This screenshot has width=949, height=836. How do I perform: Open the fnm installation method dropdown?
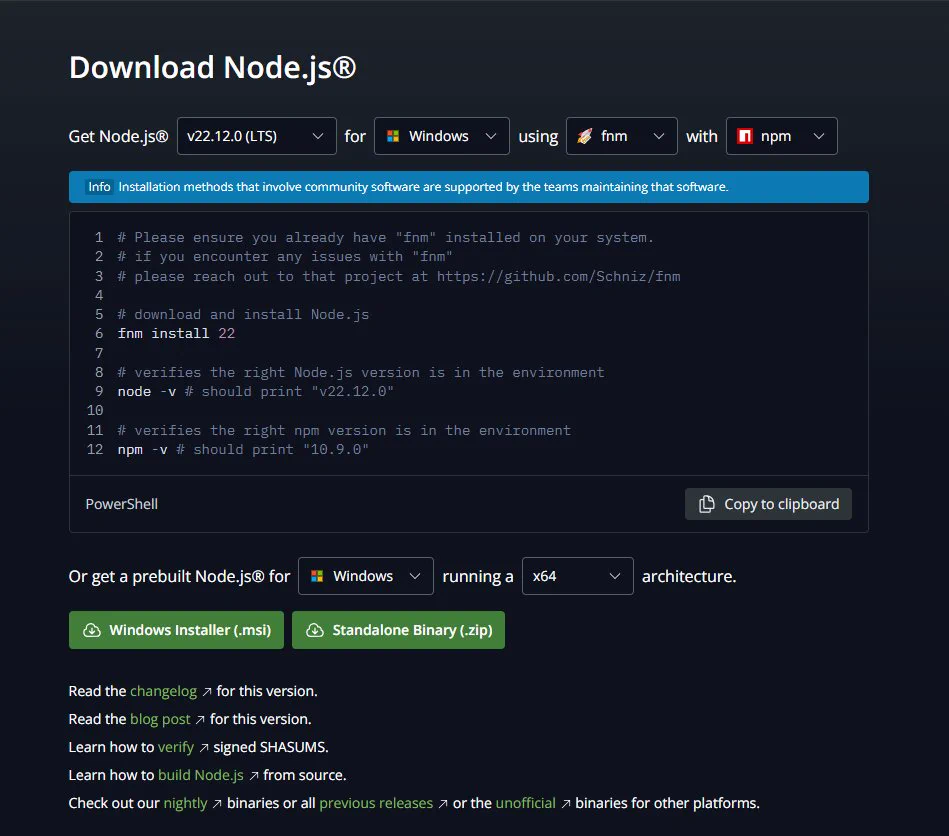click(x=622, y=136)
